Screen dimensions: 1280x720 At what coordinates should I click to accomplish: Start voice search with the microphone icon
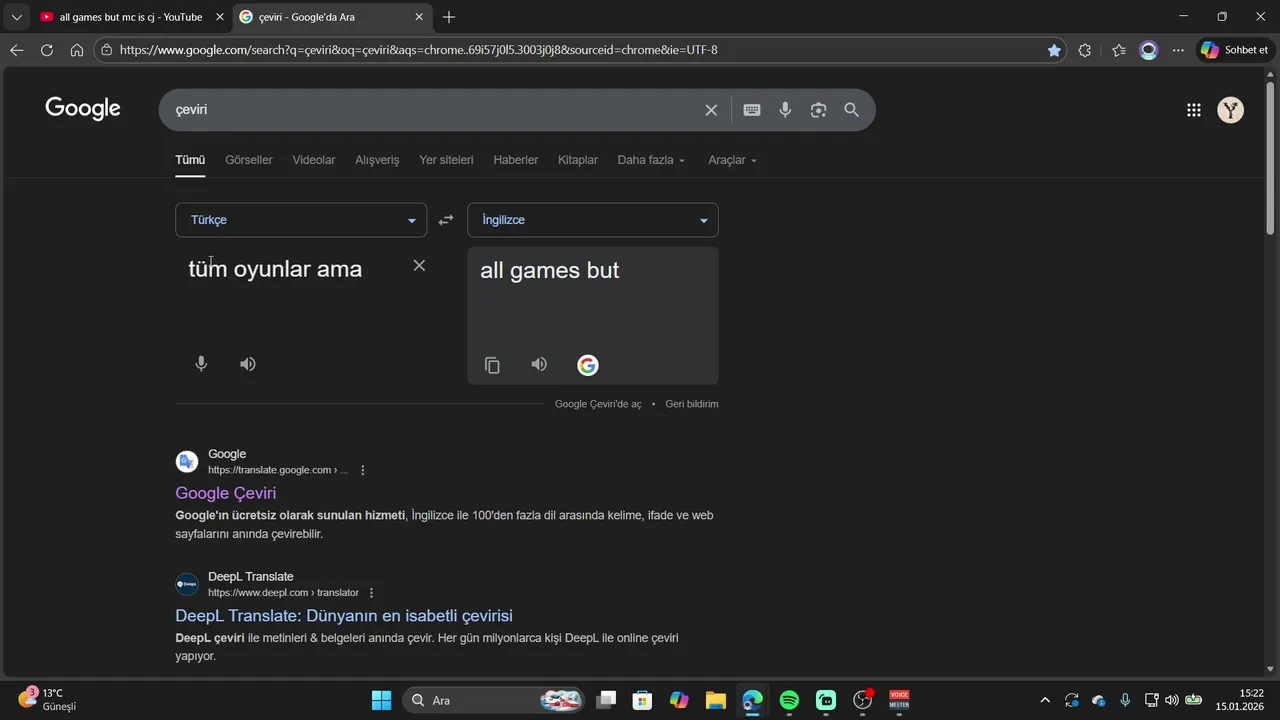coord(785,110)
